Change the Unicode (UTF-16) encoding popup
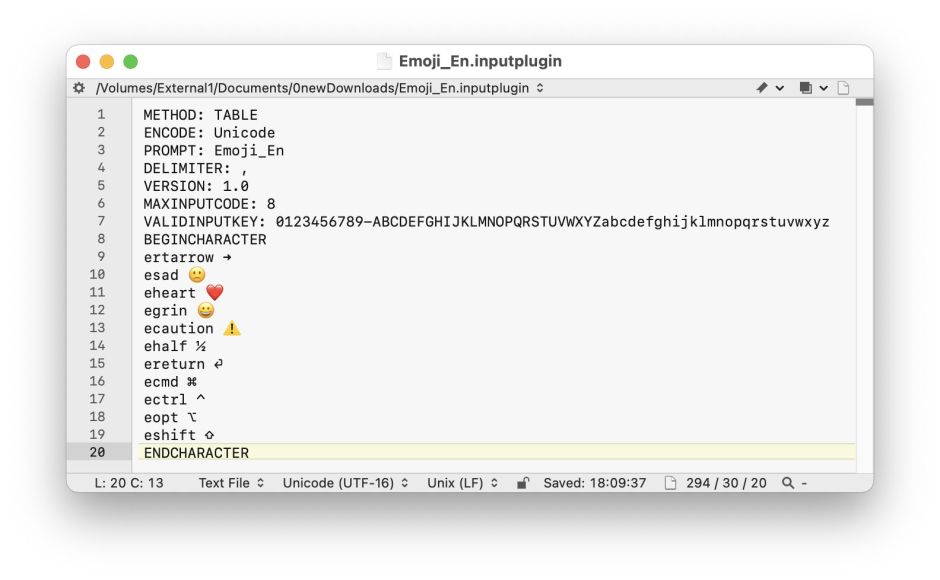Image resolution: width=940 pixels, height=580 pixels. point(345,483)
